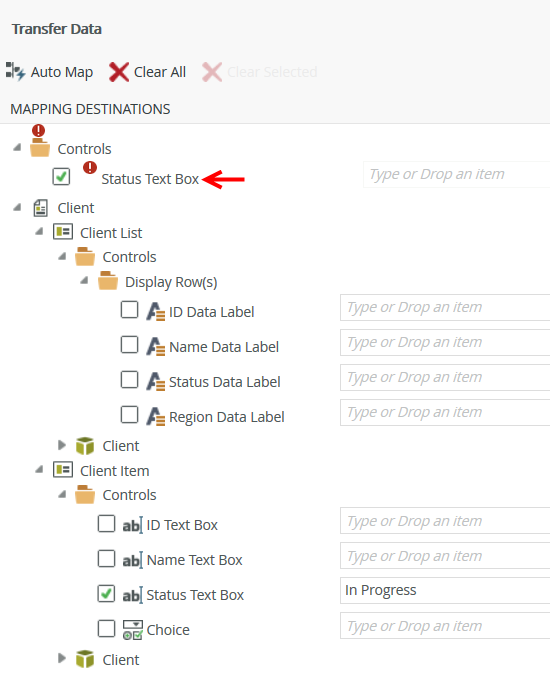Click the ID Data Label icon
The width and height of the screenshot is (550, 686).
155,312
